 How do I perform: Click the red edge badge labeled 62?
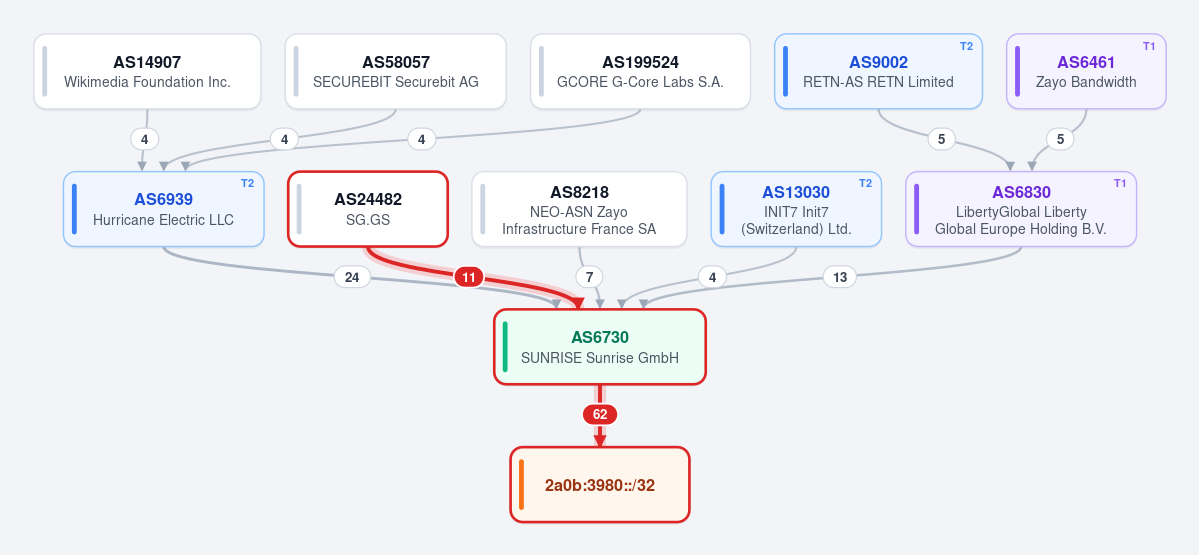pos(600,415)
